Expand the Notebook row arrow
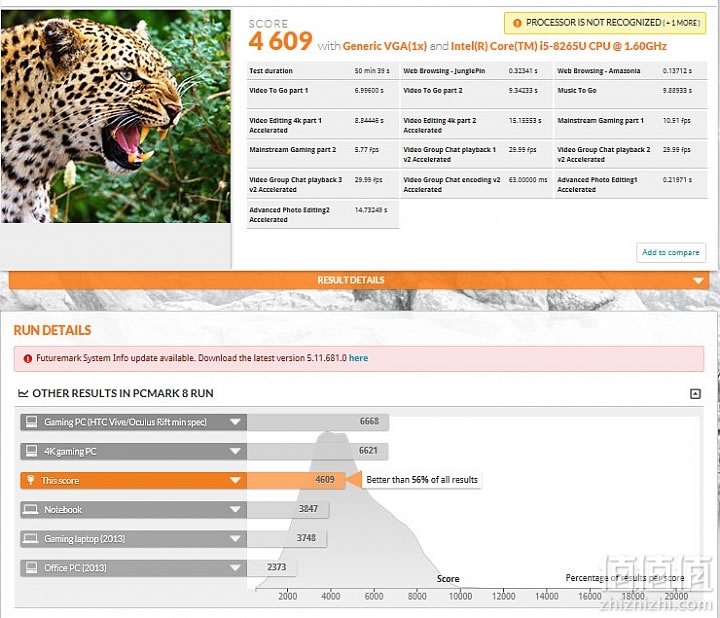 point(235,509)
